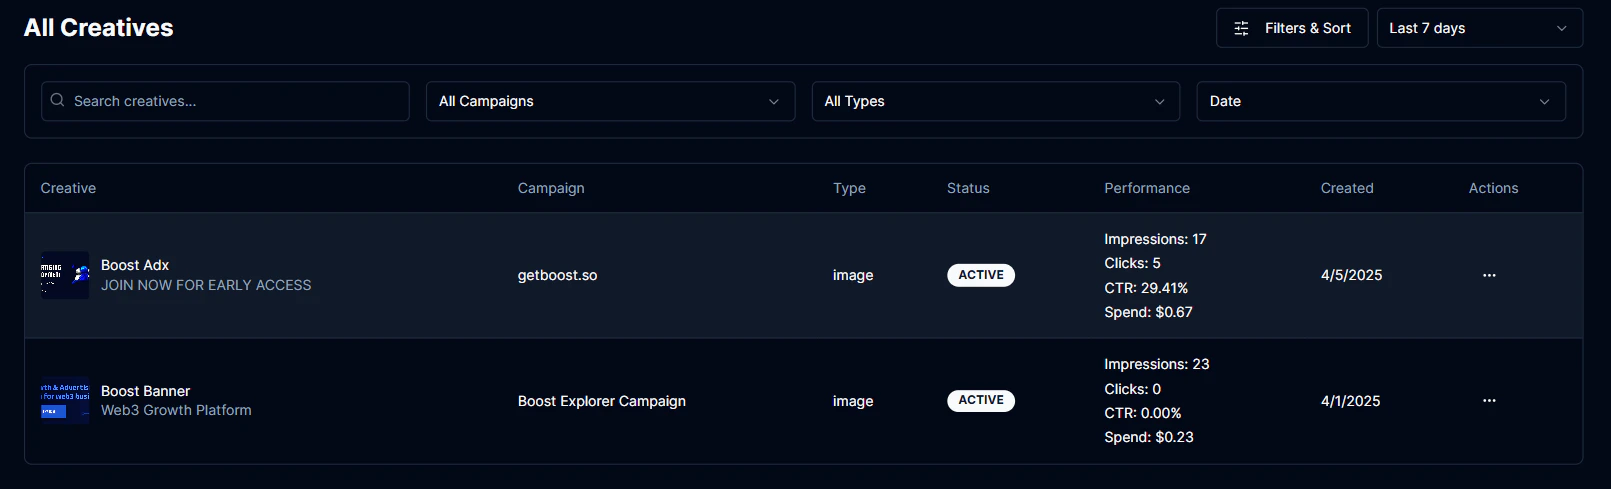Open the Last 7 days dropdown

[x=1479, y=28]
